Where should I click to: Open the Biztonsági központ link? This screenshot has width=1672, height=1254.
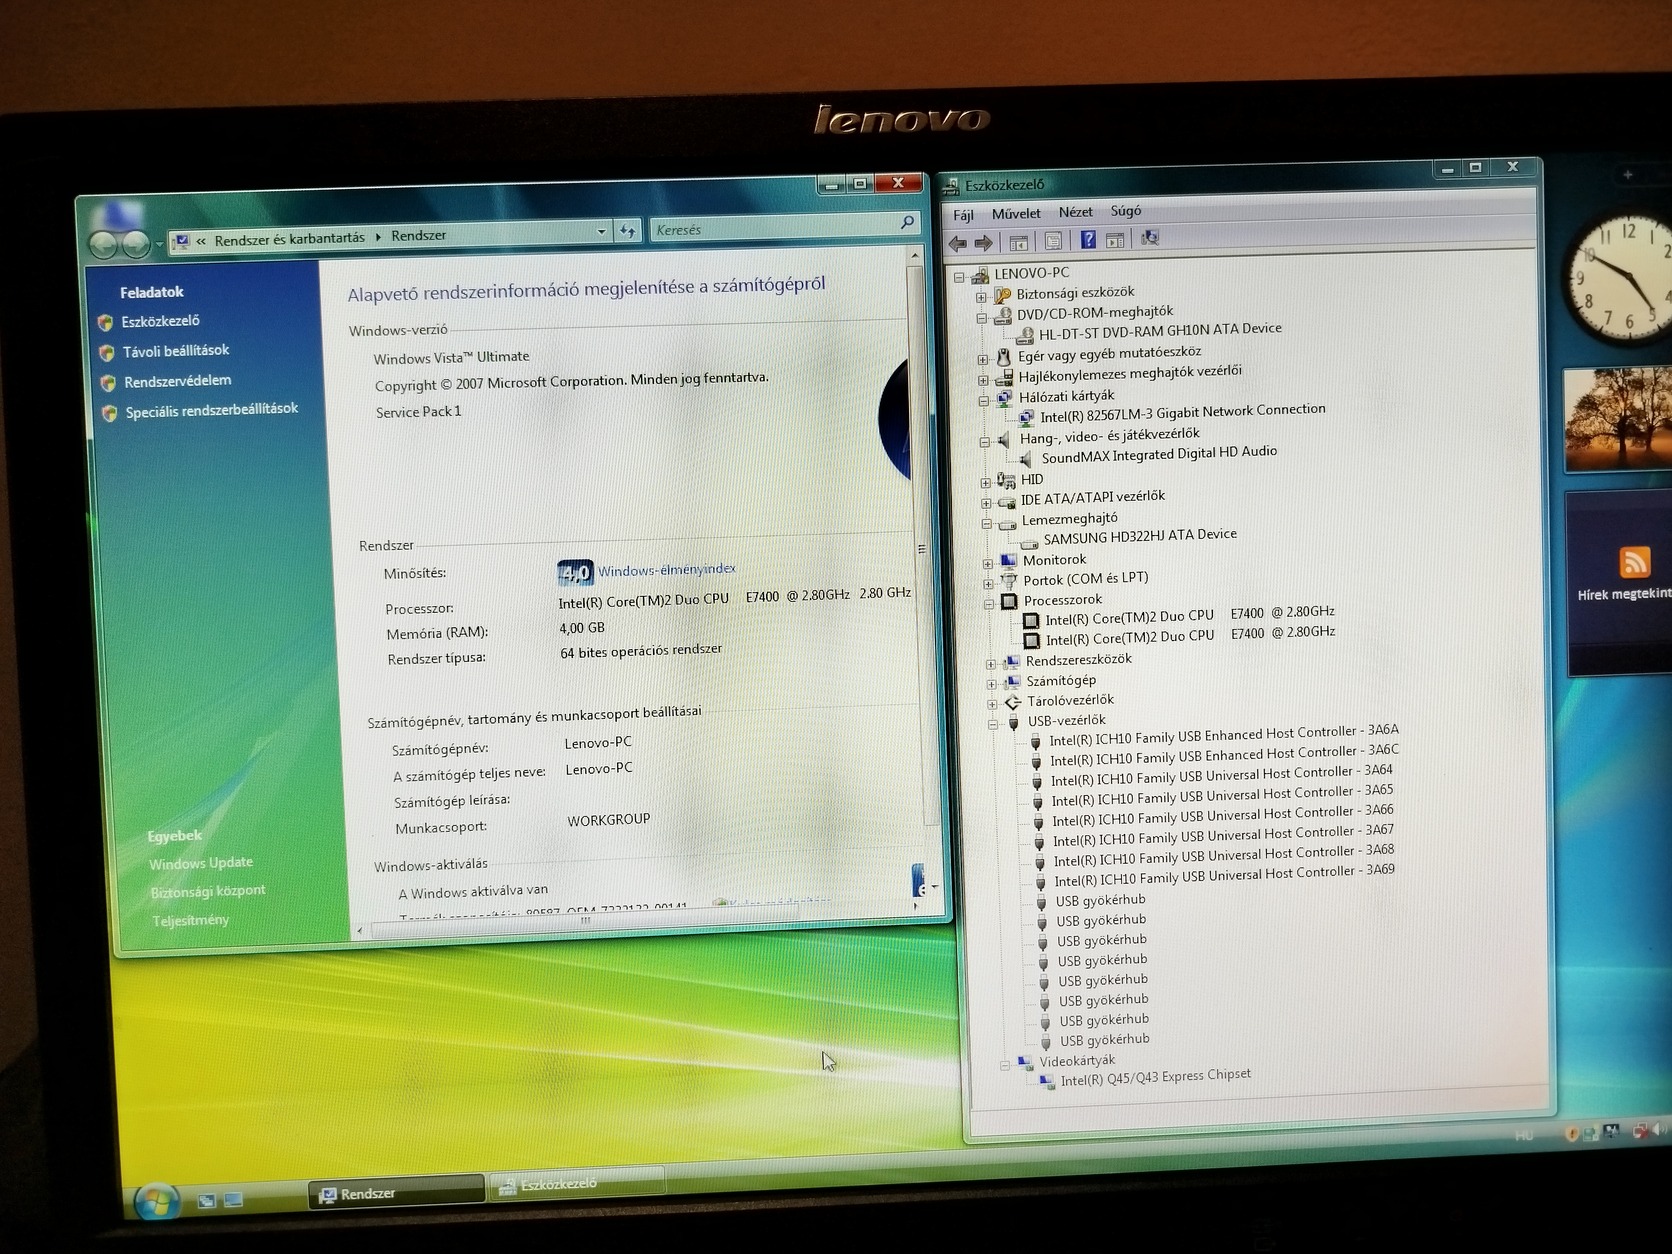(208, 891)
